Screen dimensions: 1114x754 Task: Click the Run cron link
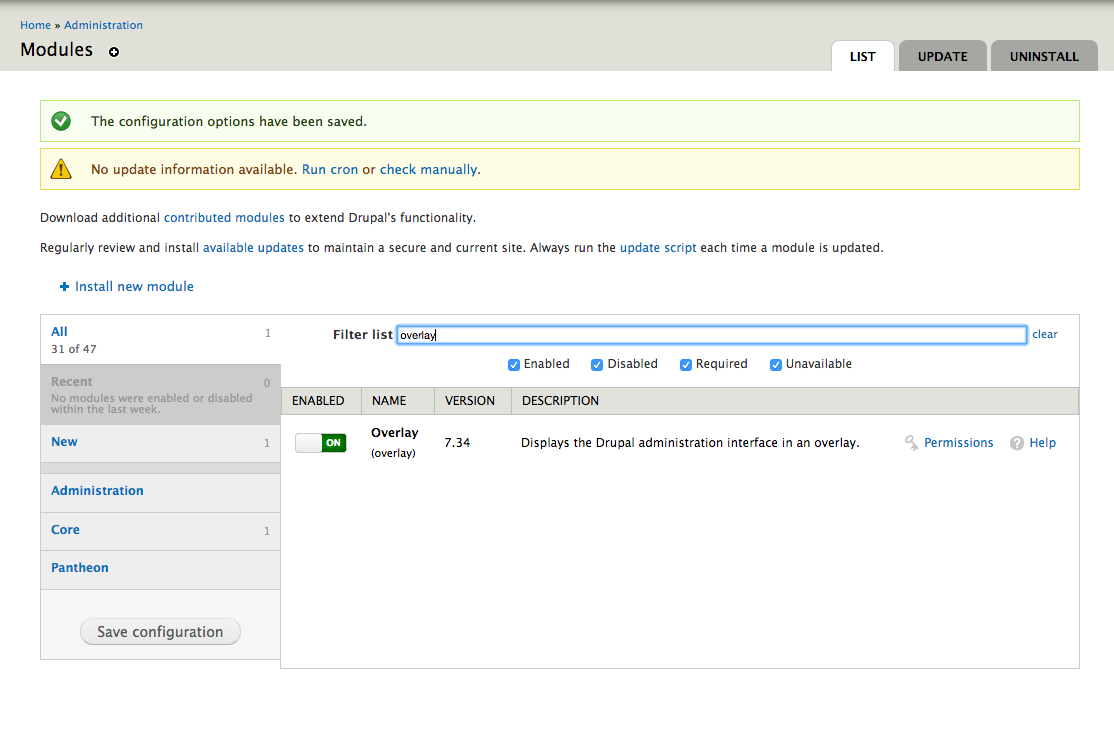(330, 169)
